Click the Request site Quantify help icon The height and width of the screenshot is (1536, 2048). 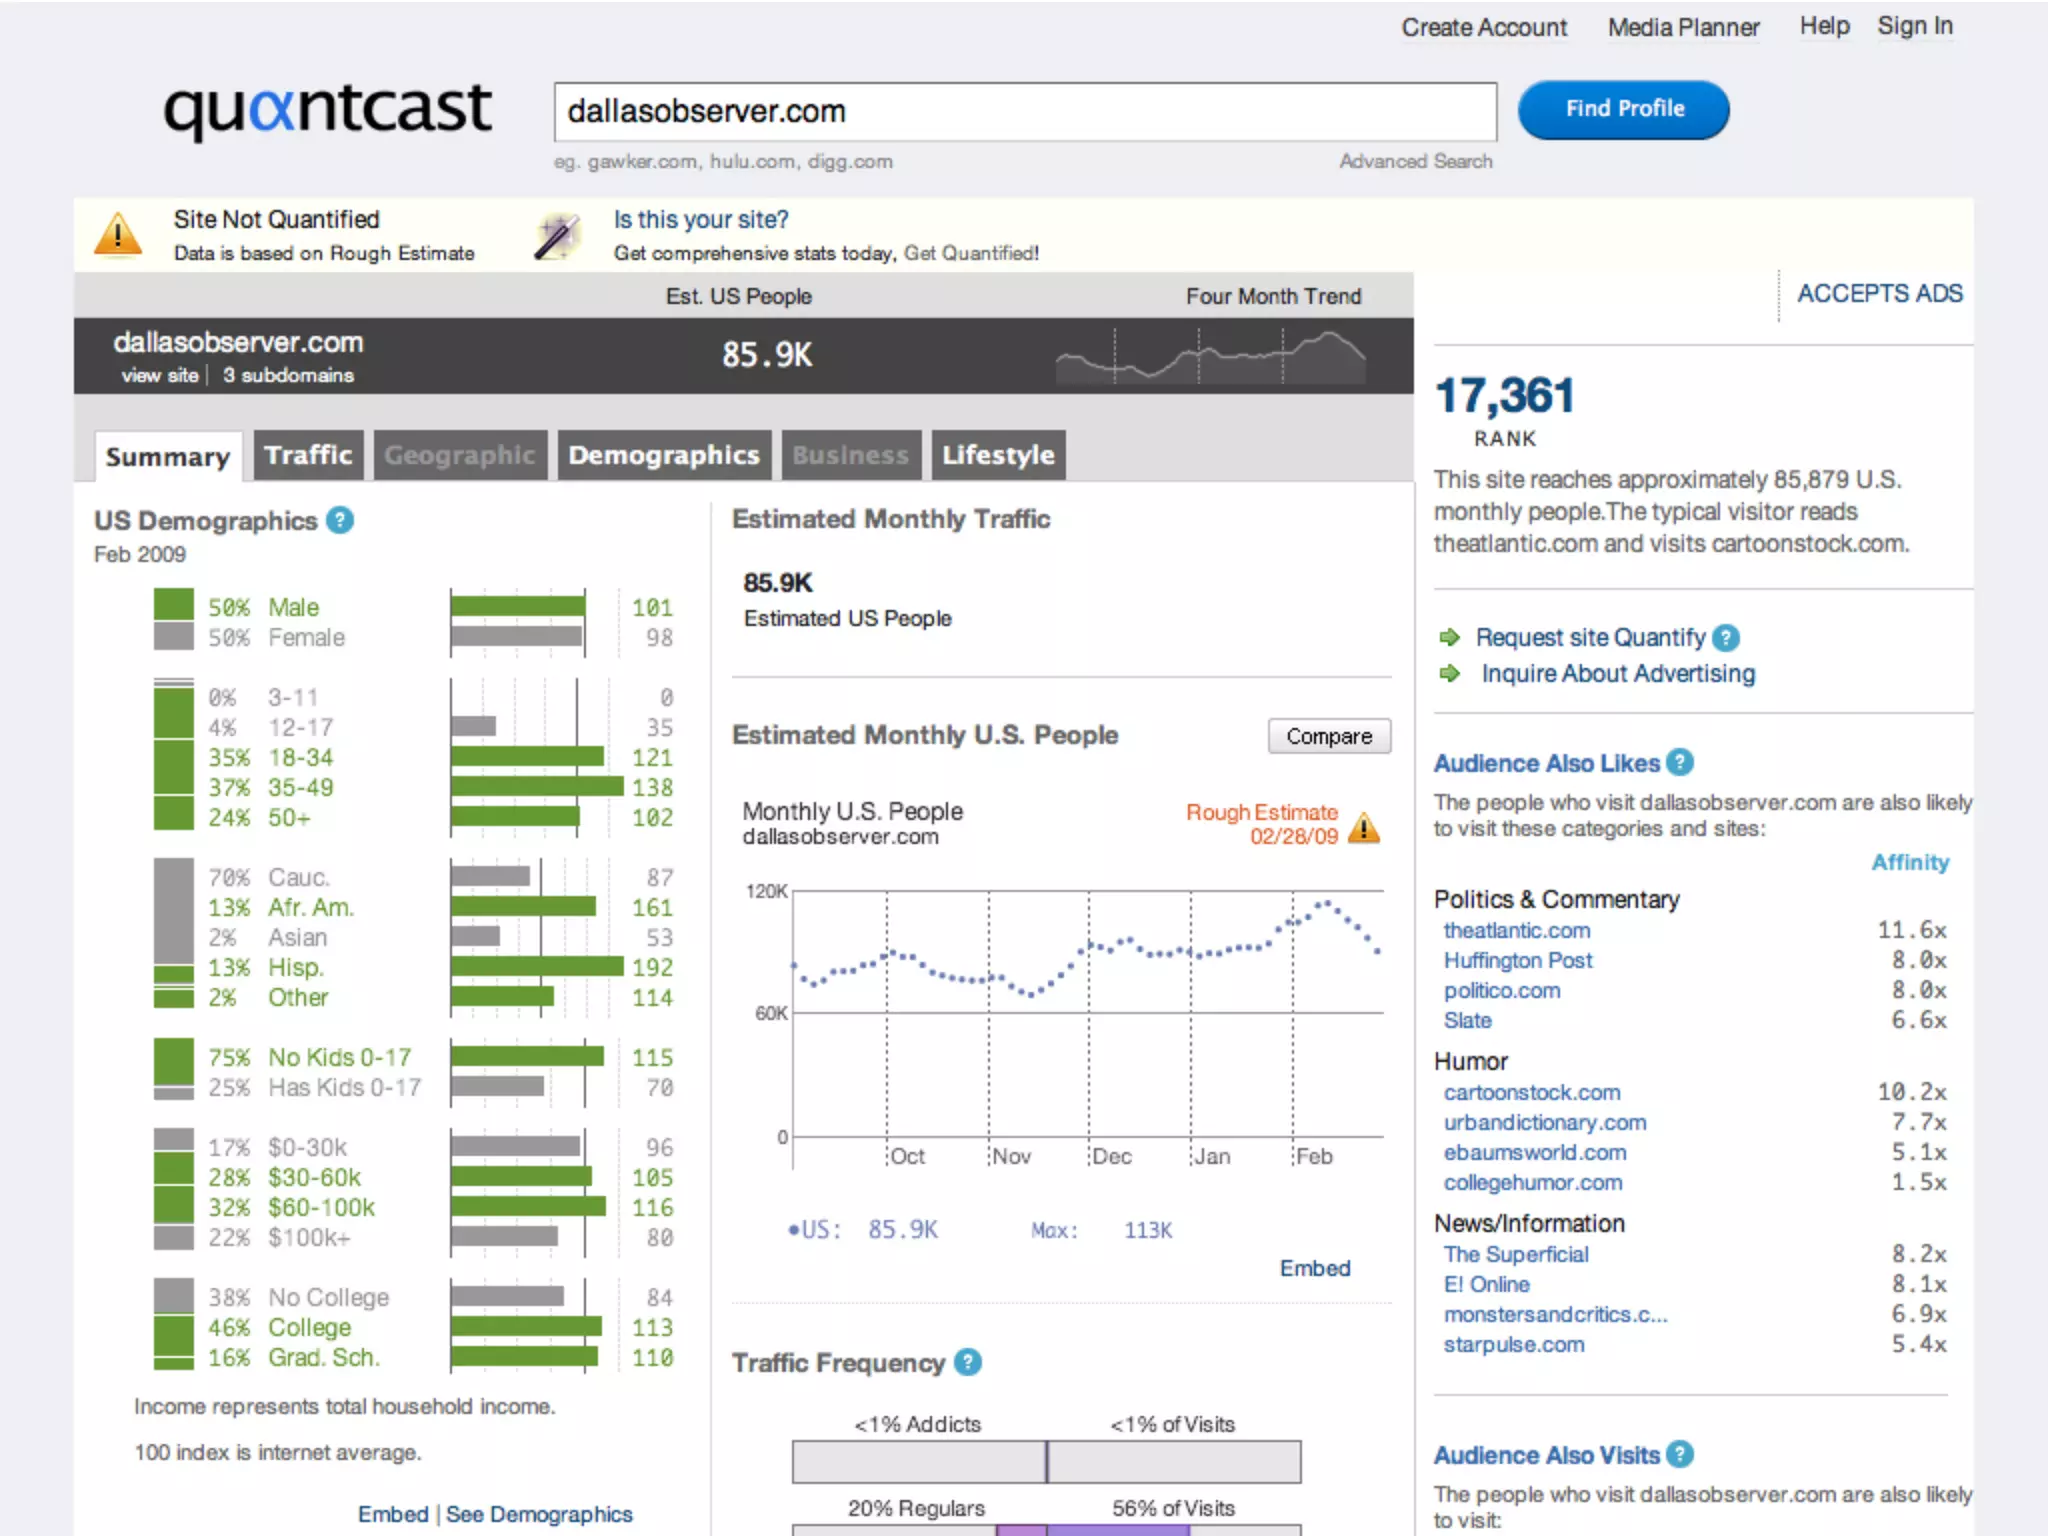click(1726, 638)
